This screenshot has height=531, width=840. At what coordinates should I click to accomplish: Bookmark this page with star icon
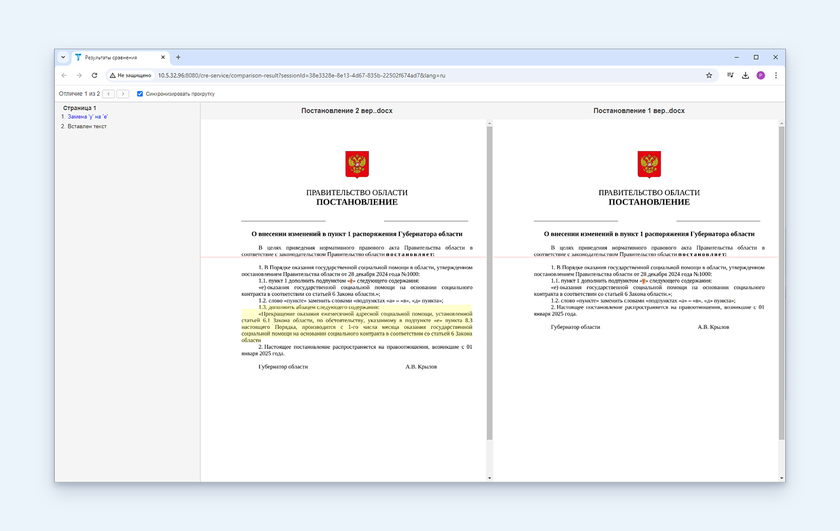click(x=709, y=75)
